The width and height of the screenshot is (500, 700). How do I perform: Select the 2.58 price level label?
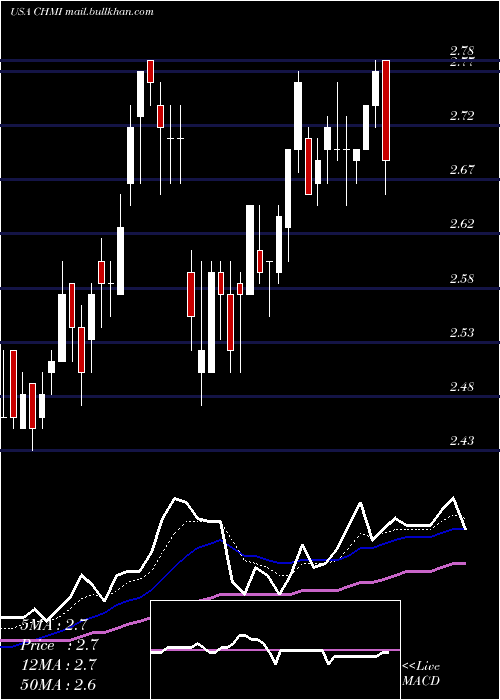tap(462, 279)
